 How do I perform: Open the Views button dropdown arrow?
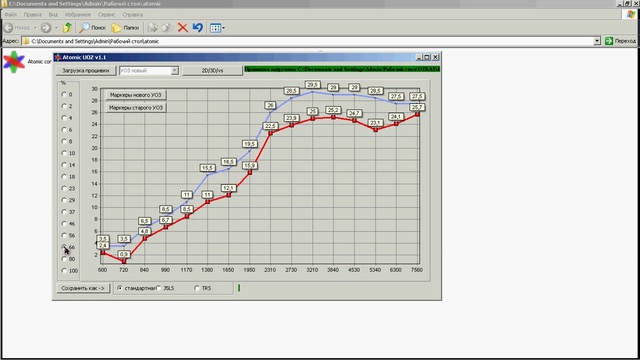(224, 28)
